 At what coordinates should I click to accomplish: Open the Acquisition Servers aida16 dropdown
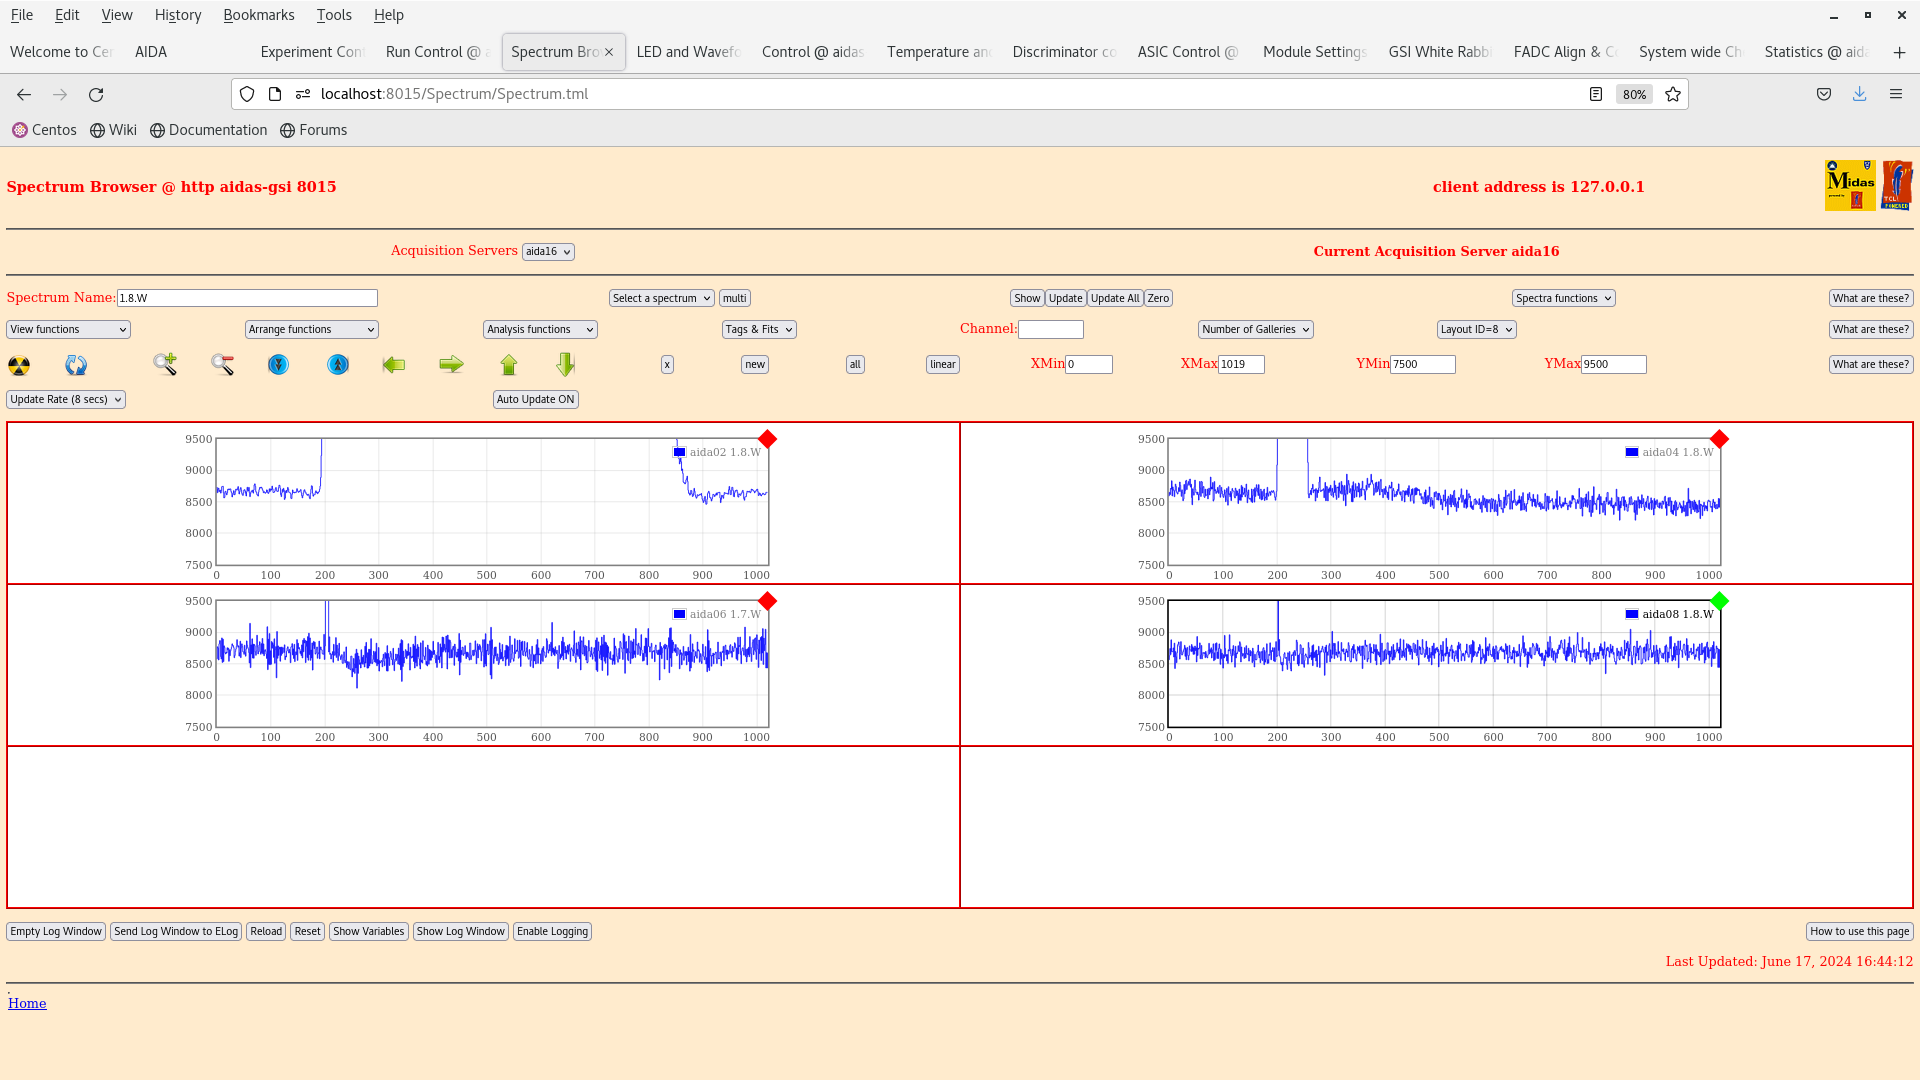pos(548,252)
